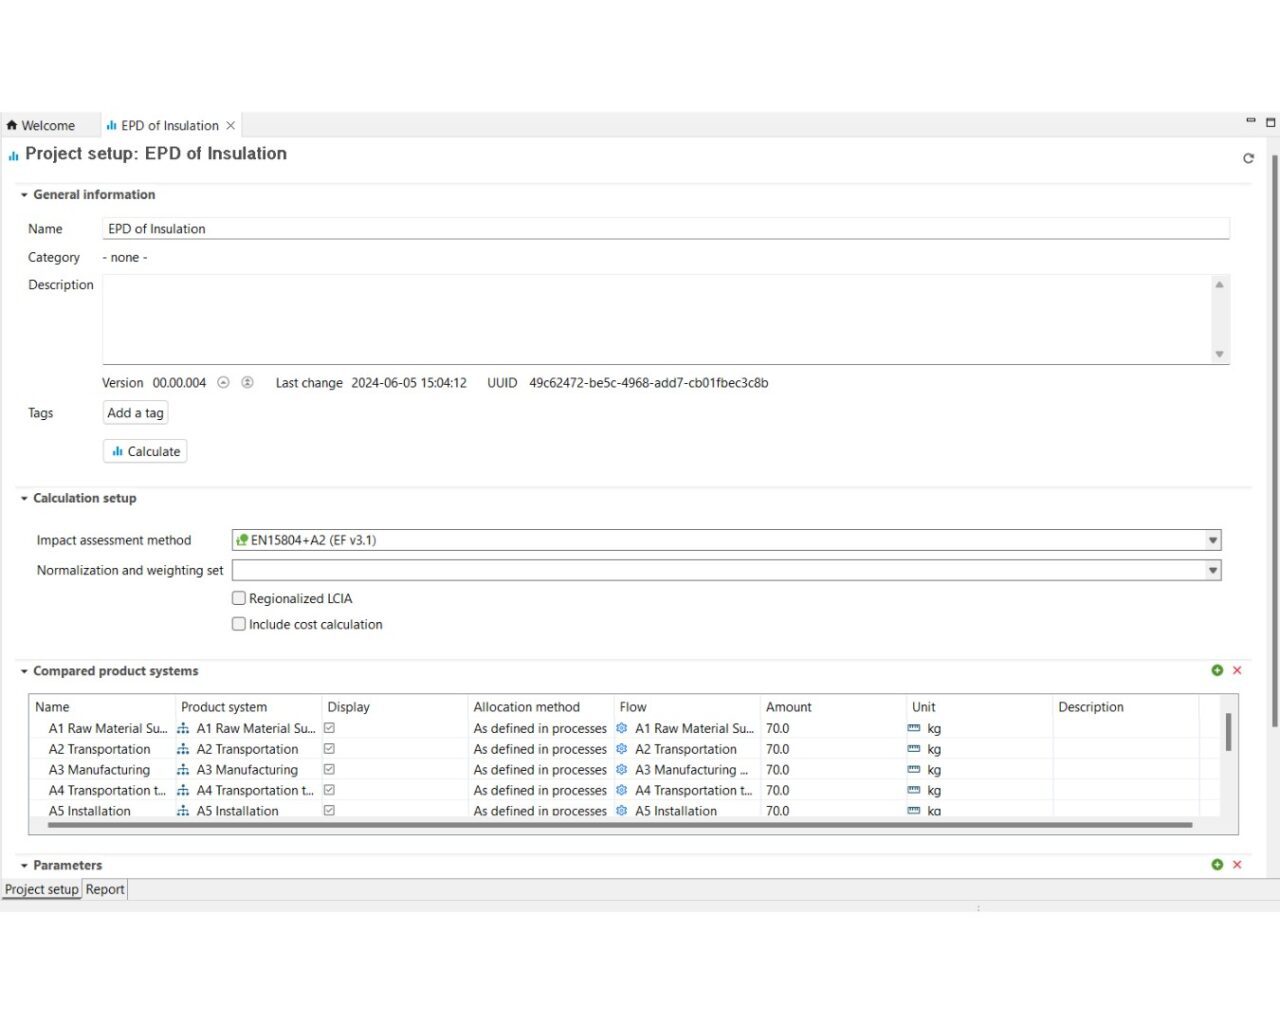This screenshot has height=1024, width=1280.
Task: Open Normalization and weighting set dropdown
Action: click(x=1212, y=570)
